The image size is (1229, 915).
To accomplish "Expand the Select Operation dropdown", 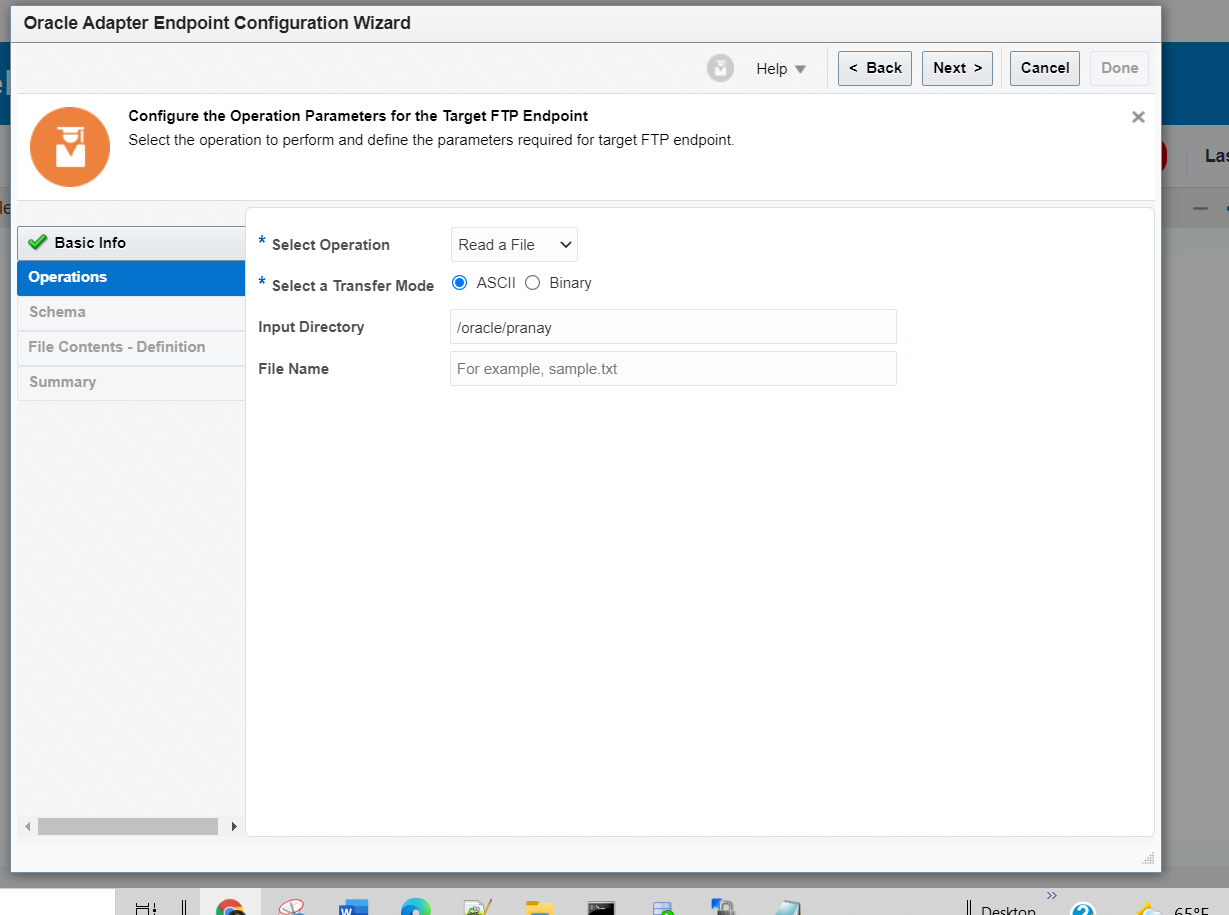I will point(514,245).
